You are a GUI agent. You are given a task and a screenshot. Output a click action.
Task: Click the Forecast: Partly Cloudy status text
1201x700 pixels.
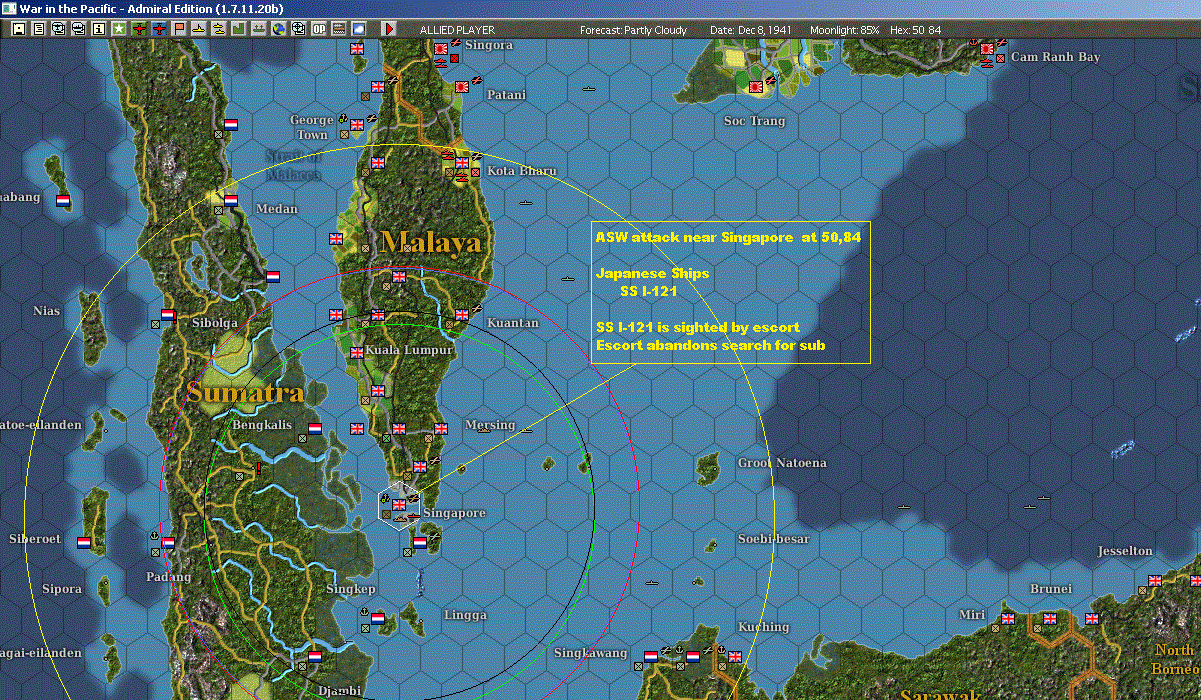tap(634, 30)
